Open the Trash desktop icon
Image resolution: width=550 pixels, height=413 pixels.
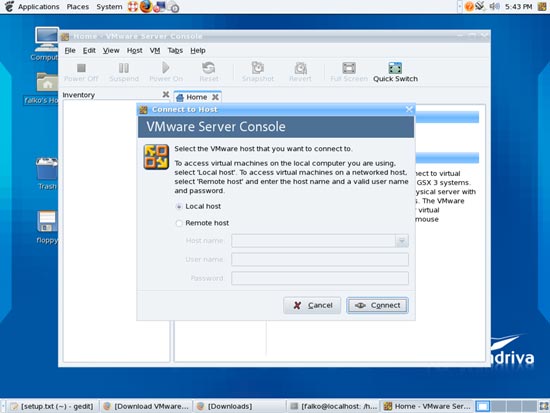coord(47,173)
